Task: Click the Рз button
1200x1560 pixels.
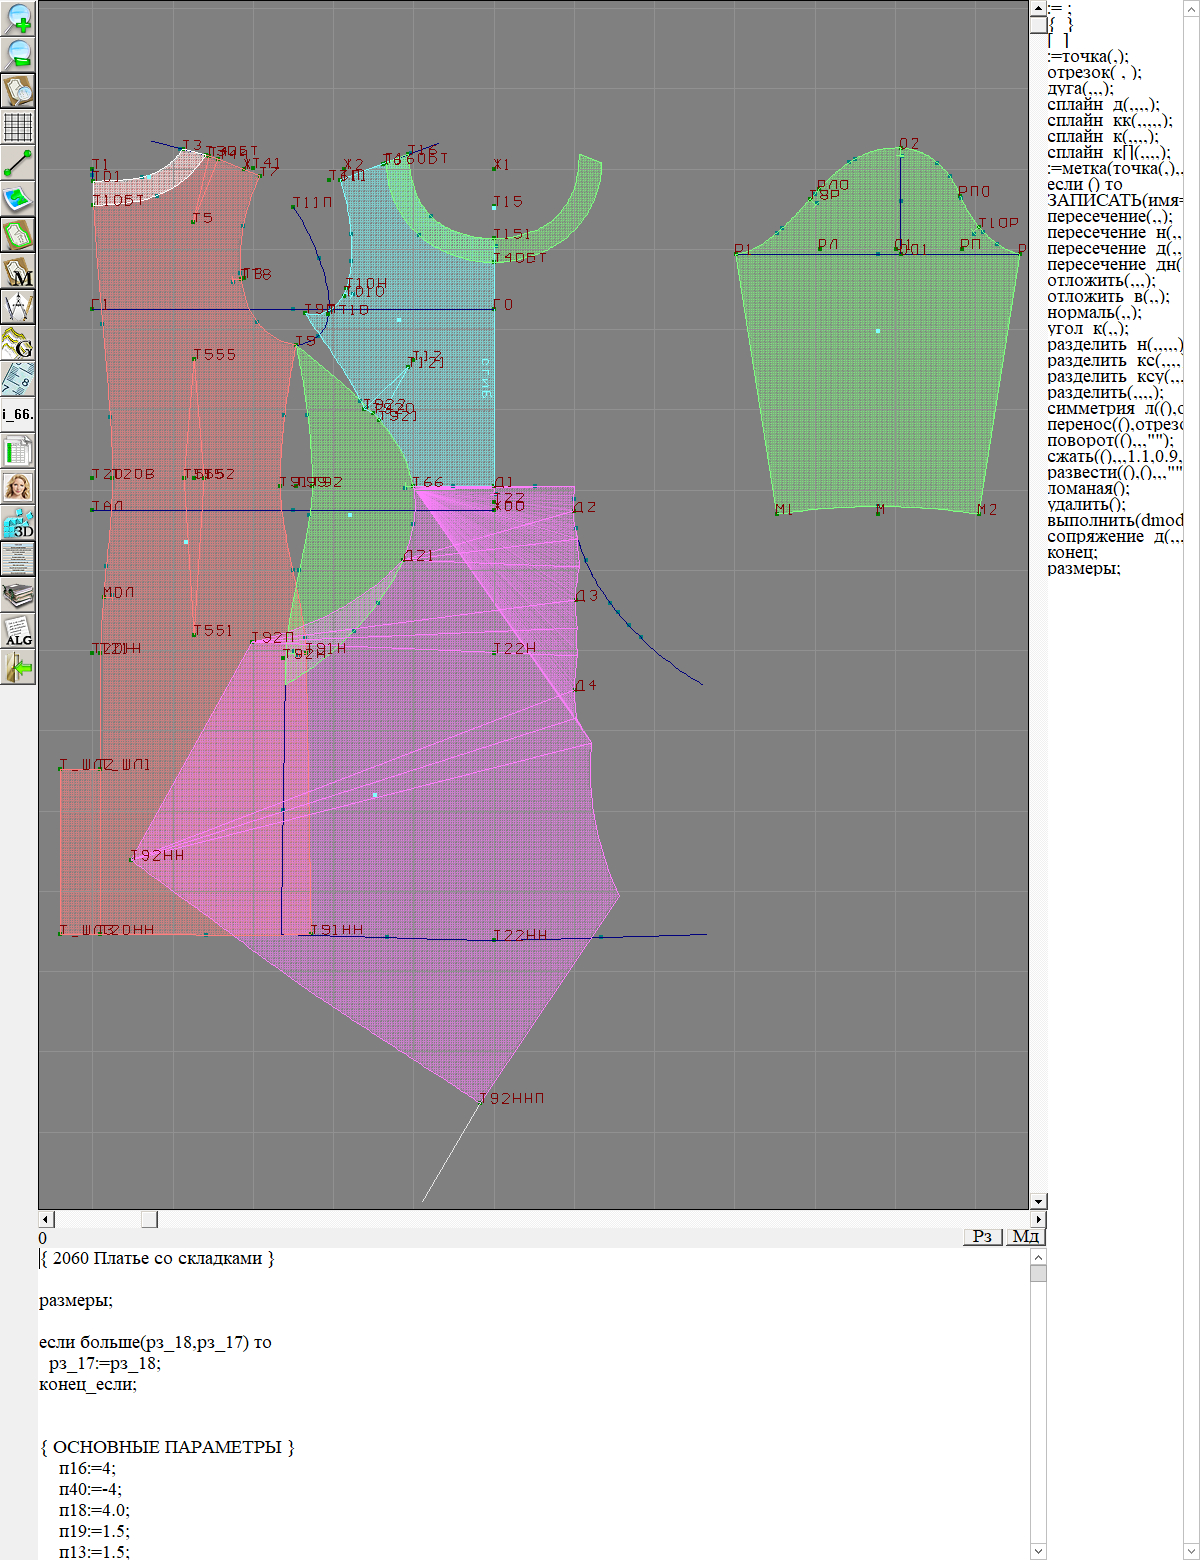Action: pyautogui.click(x=983, y=1236)
